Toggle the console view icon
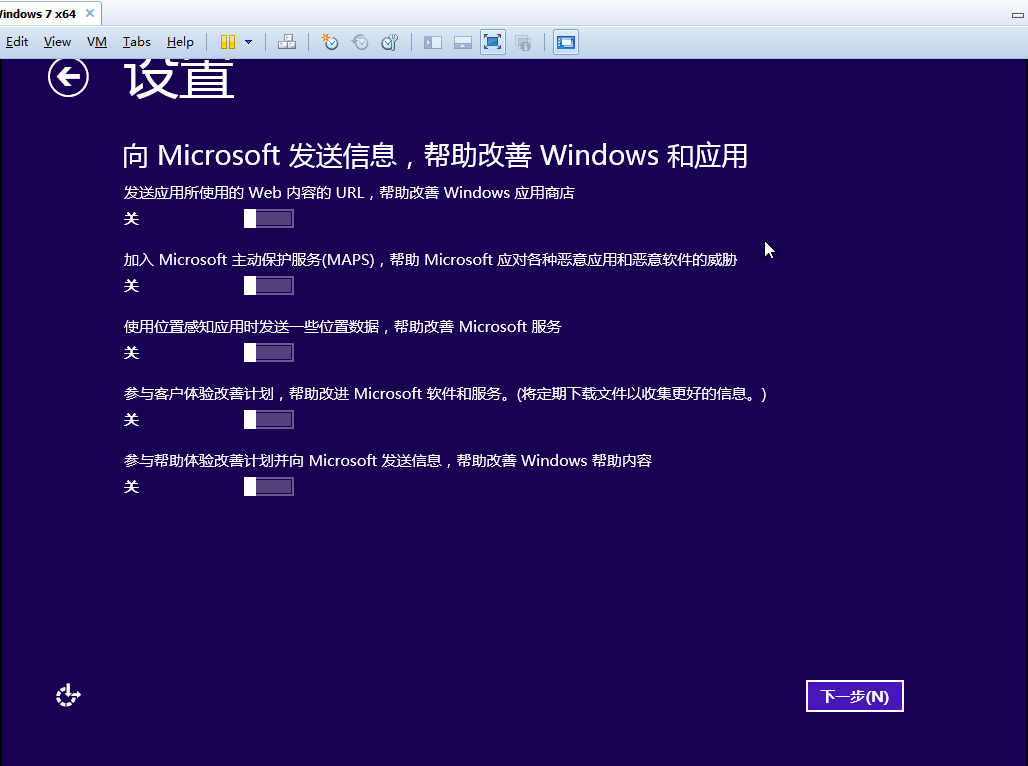Viewport: 1028px width, 766px height. click(565, 43)
